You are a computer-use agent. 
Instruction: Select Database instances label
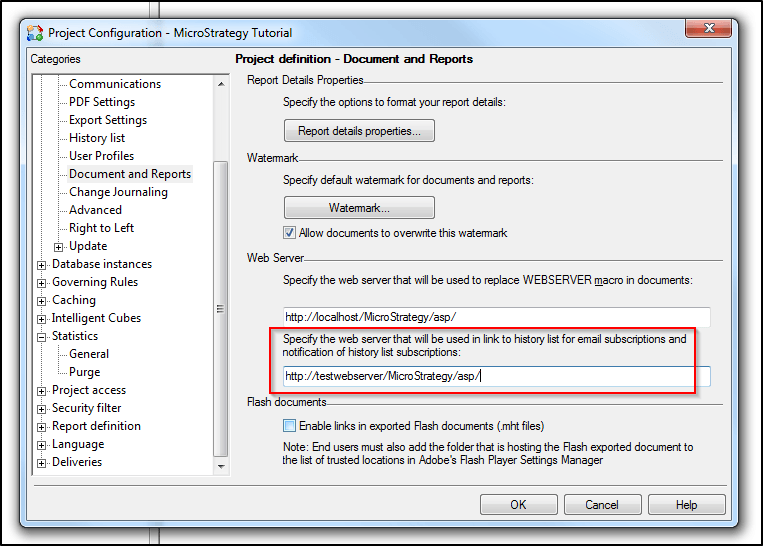click(102, 264)
